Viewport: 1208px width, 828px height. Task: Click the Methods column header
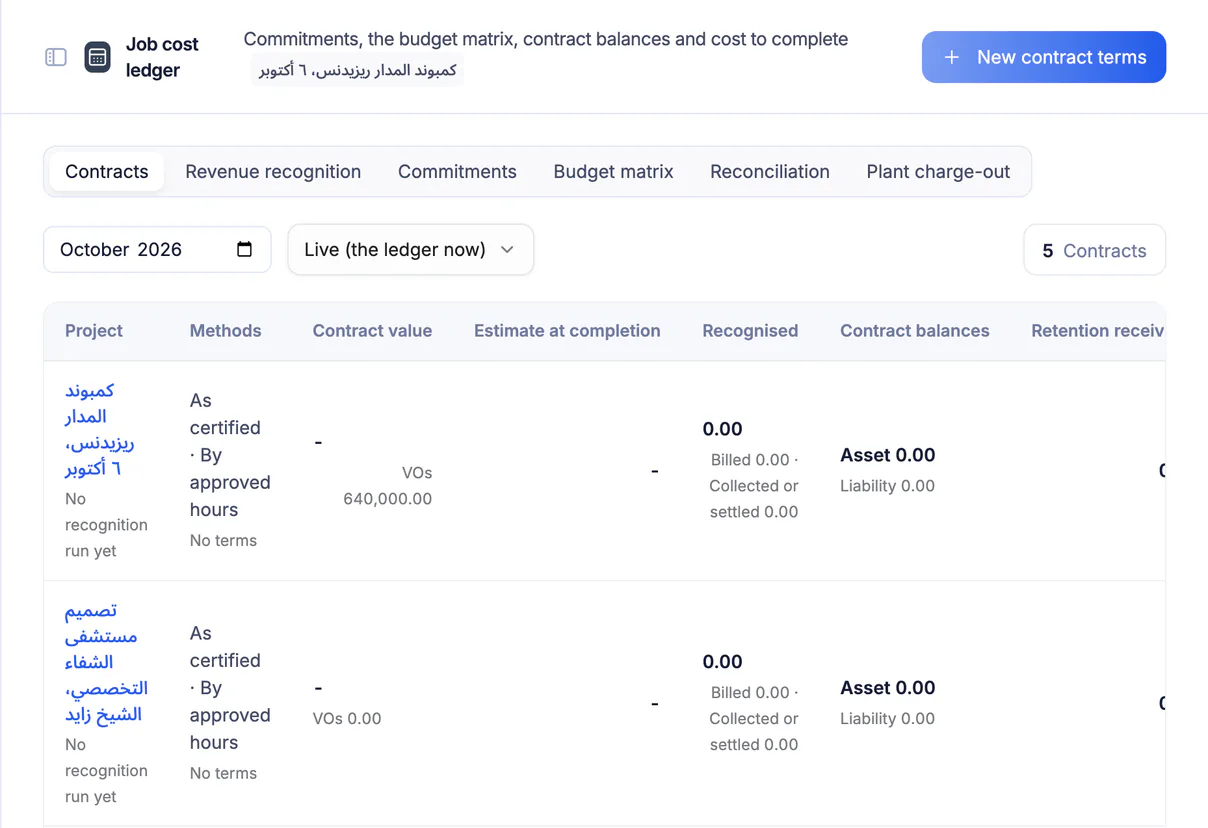point(225,331)
